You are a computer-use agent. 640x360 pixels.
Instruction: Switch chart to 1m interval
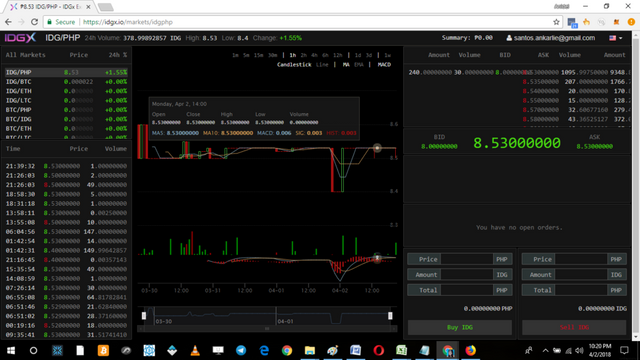point(235,55)
